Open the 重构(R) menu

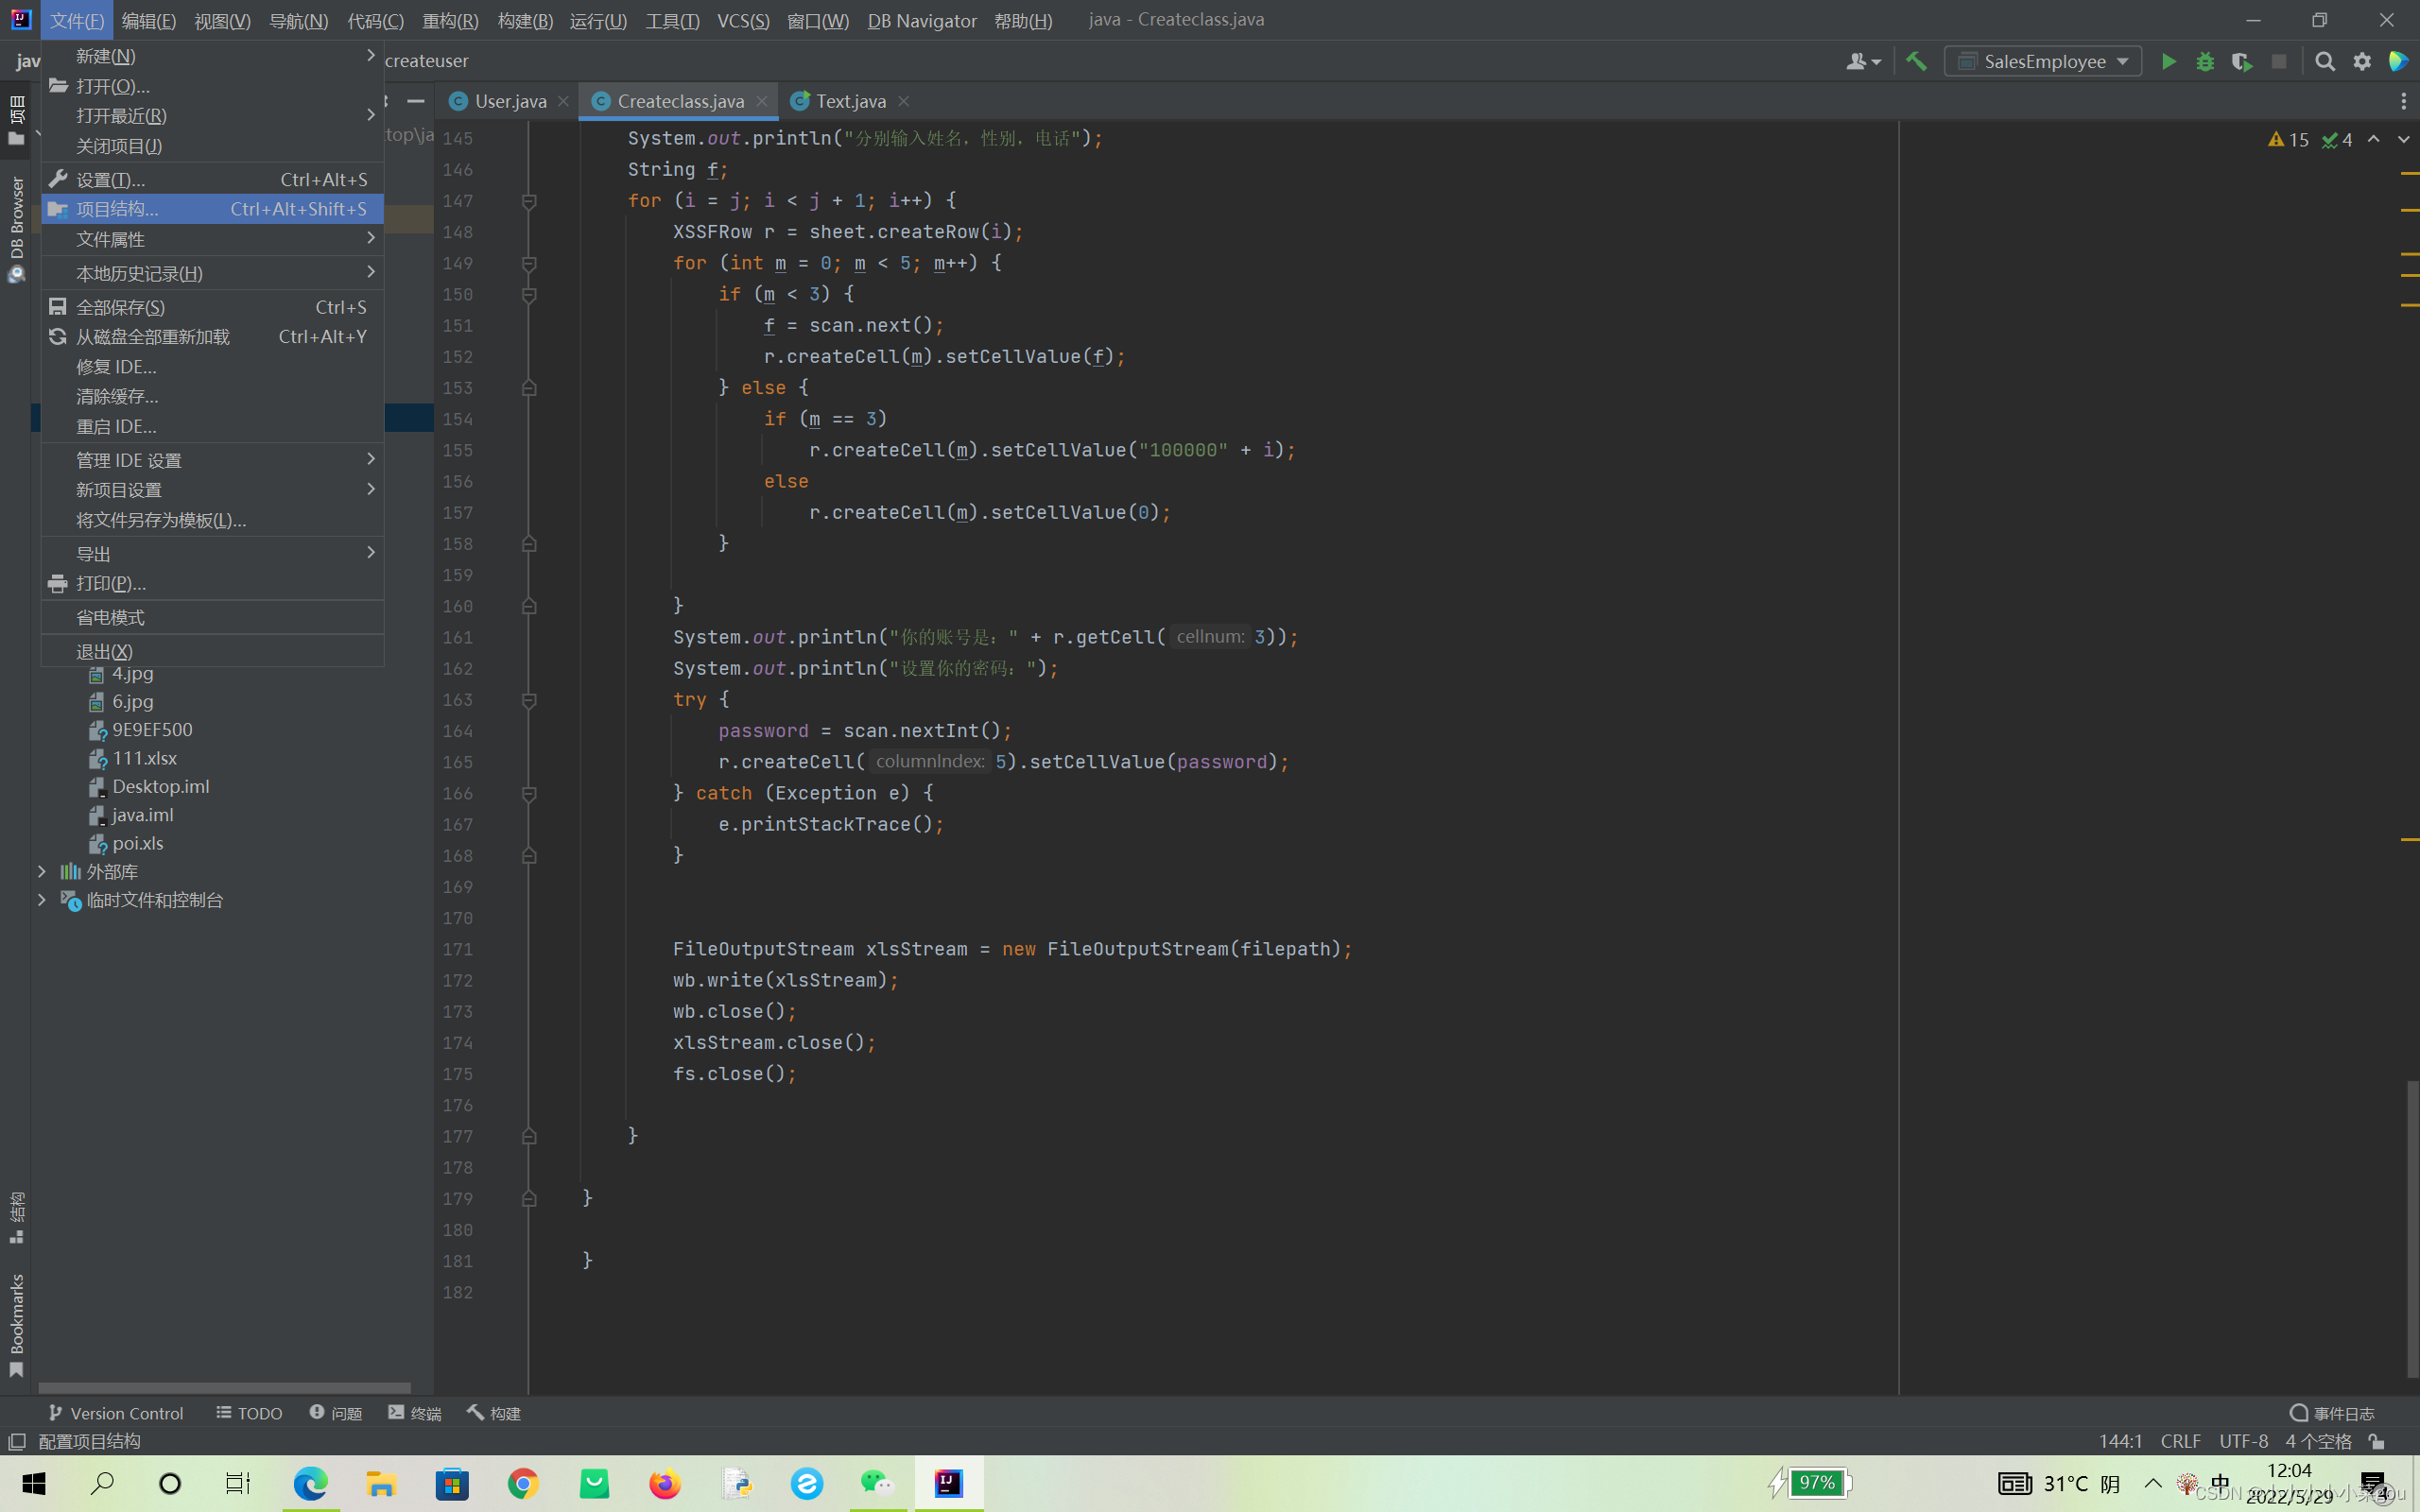tap(449, 20)
